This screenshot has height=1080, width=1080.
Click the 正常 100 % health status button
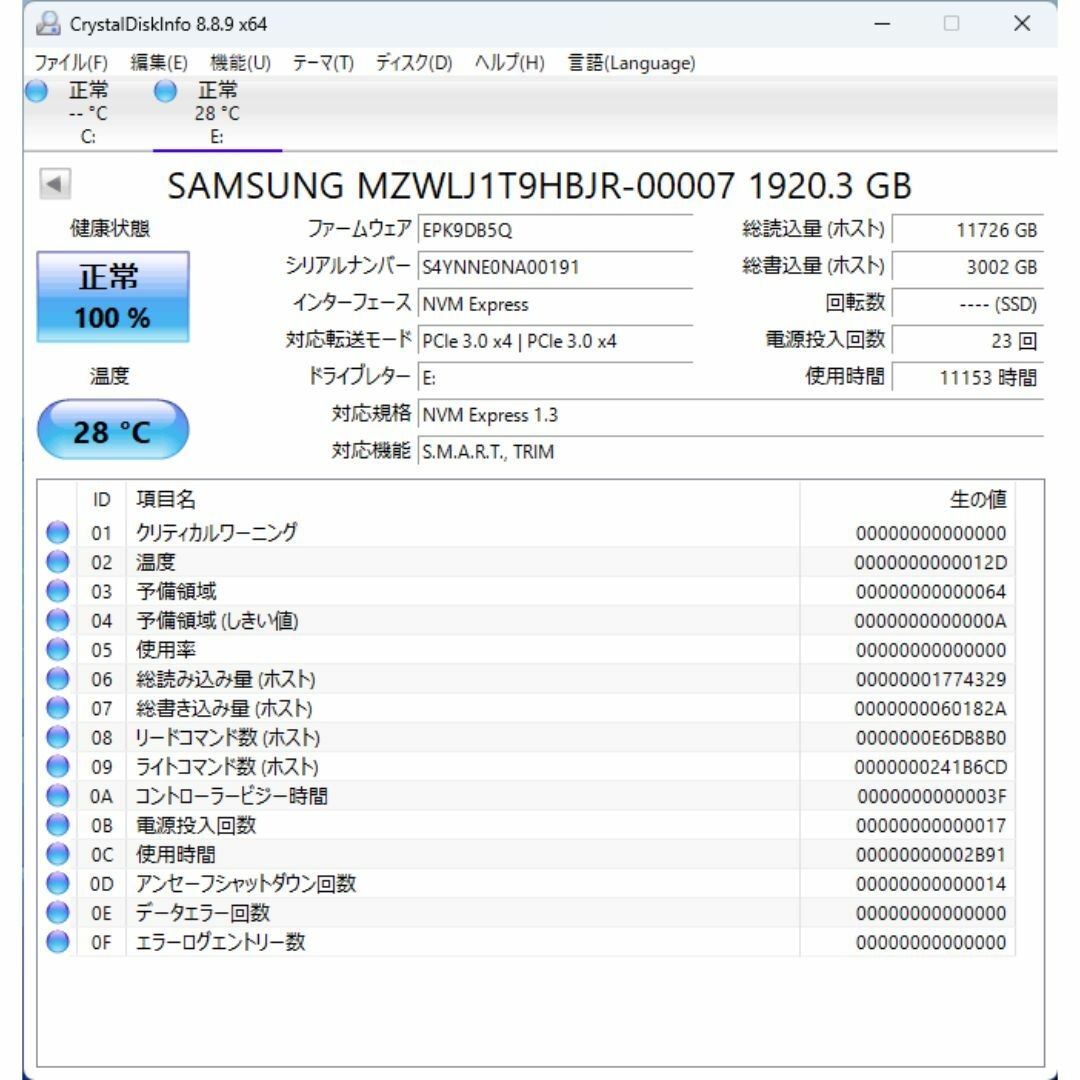click(113, 297)
